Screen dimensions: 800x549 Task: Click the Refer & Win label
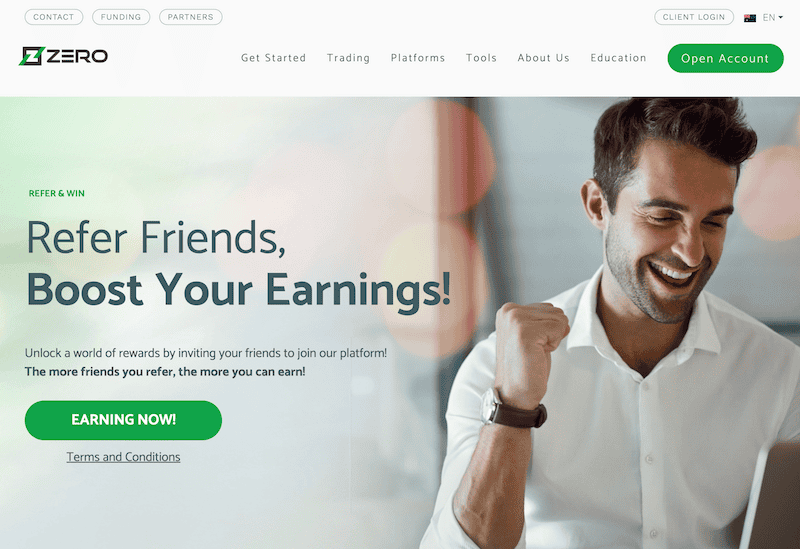[57, 193]
